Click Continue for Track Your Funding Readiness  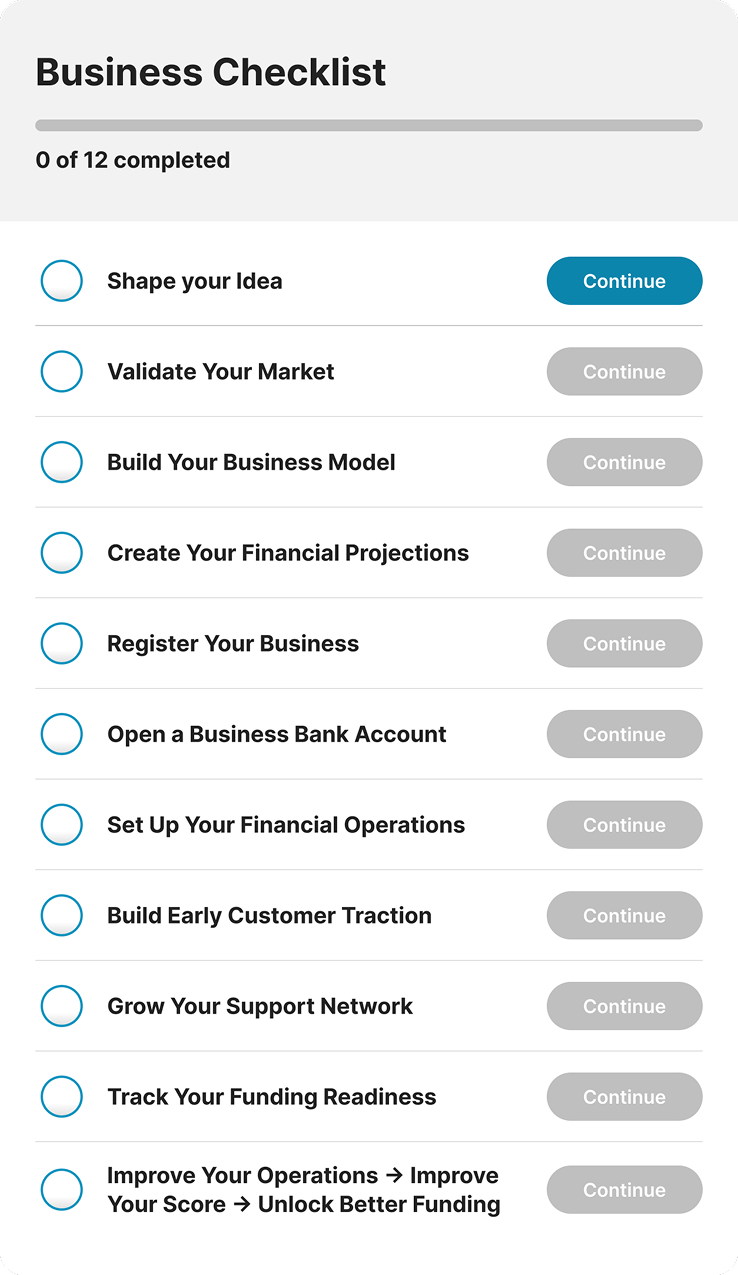(x=624, y=1097)
